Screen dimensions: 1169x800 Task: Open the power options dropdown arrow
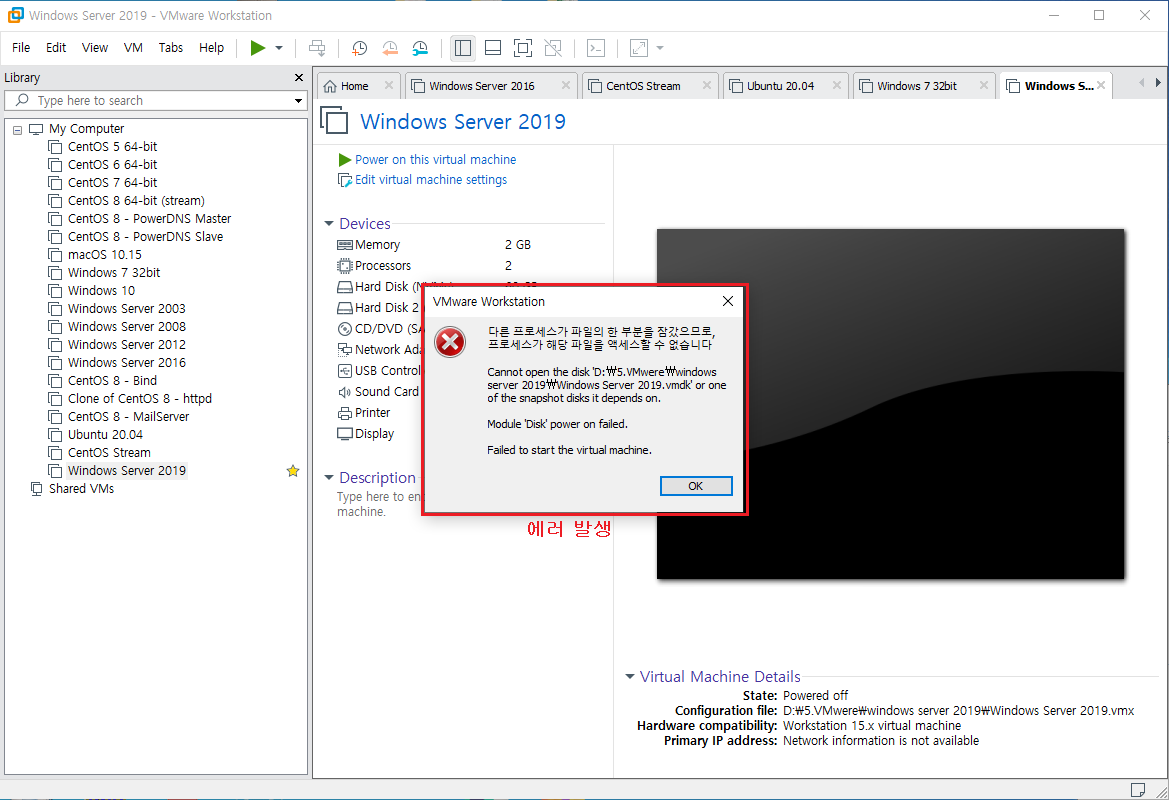pyautogui.click(x=279, y=48)
